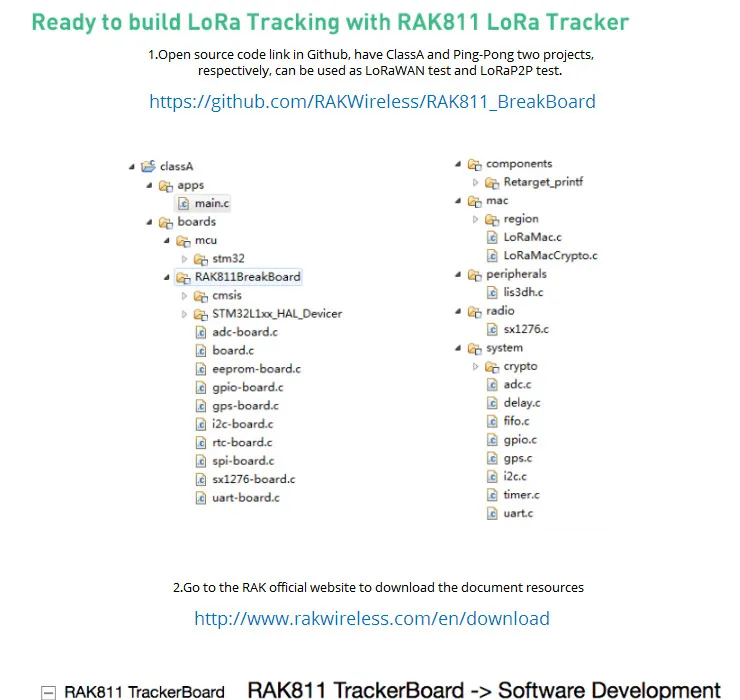This screenshot has width=740, height=700.
Task: Select the timer.c file name
Action: [x=521, y=495]
